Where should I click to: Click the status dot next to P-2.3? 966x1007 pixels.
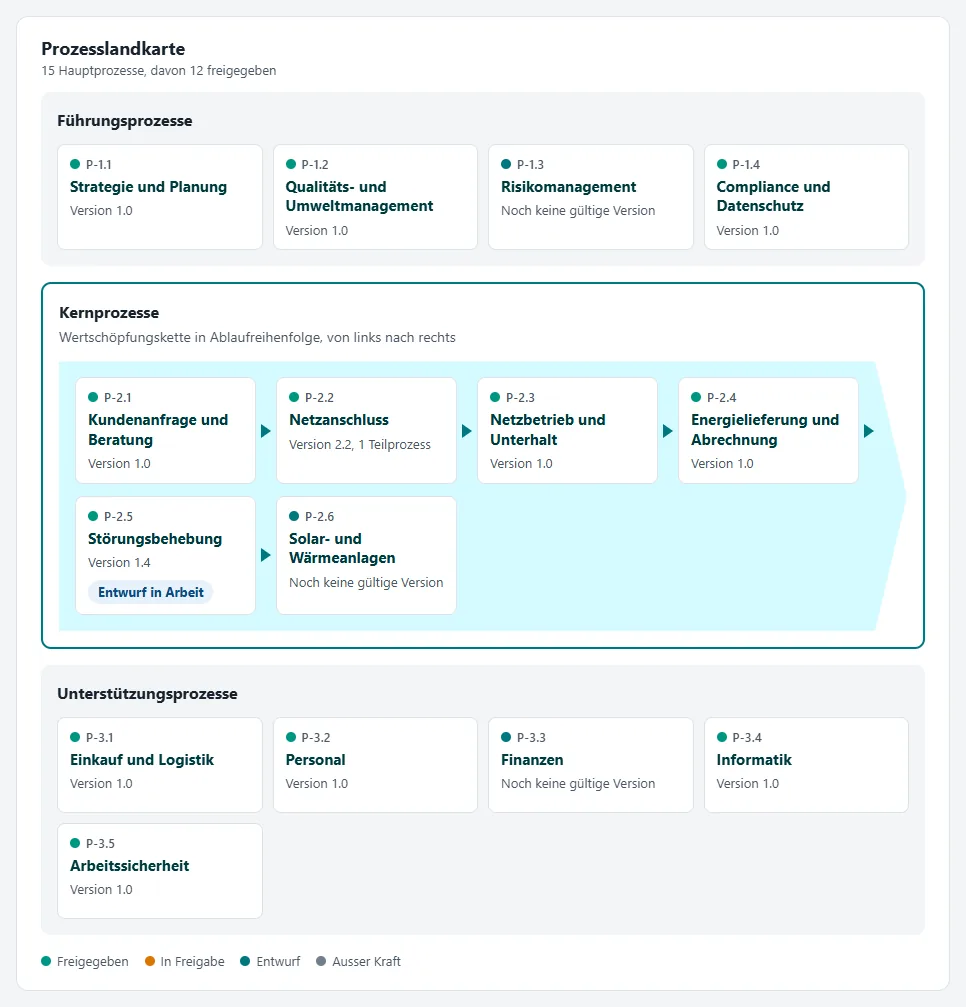(x=495, y=398)
